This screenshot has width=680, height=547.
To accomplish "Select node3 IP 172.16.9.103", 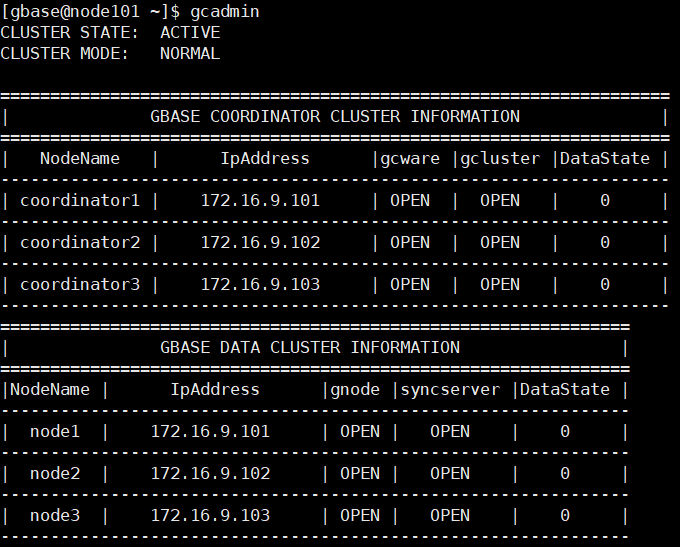I will click(210, 516).
